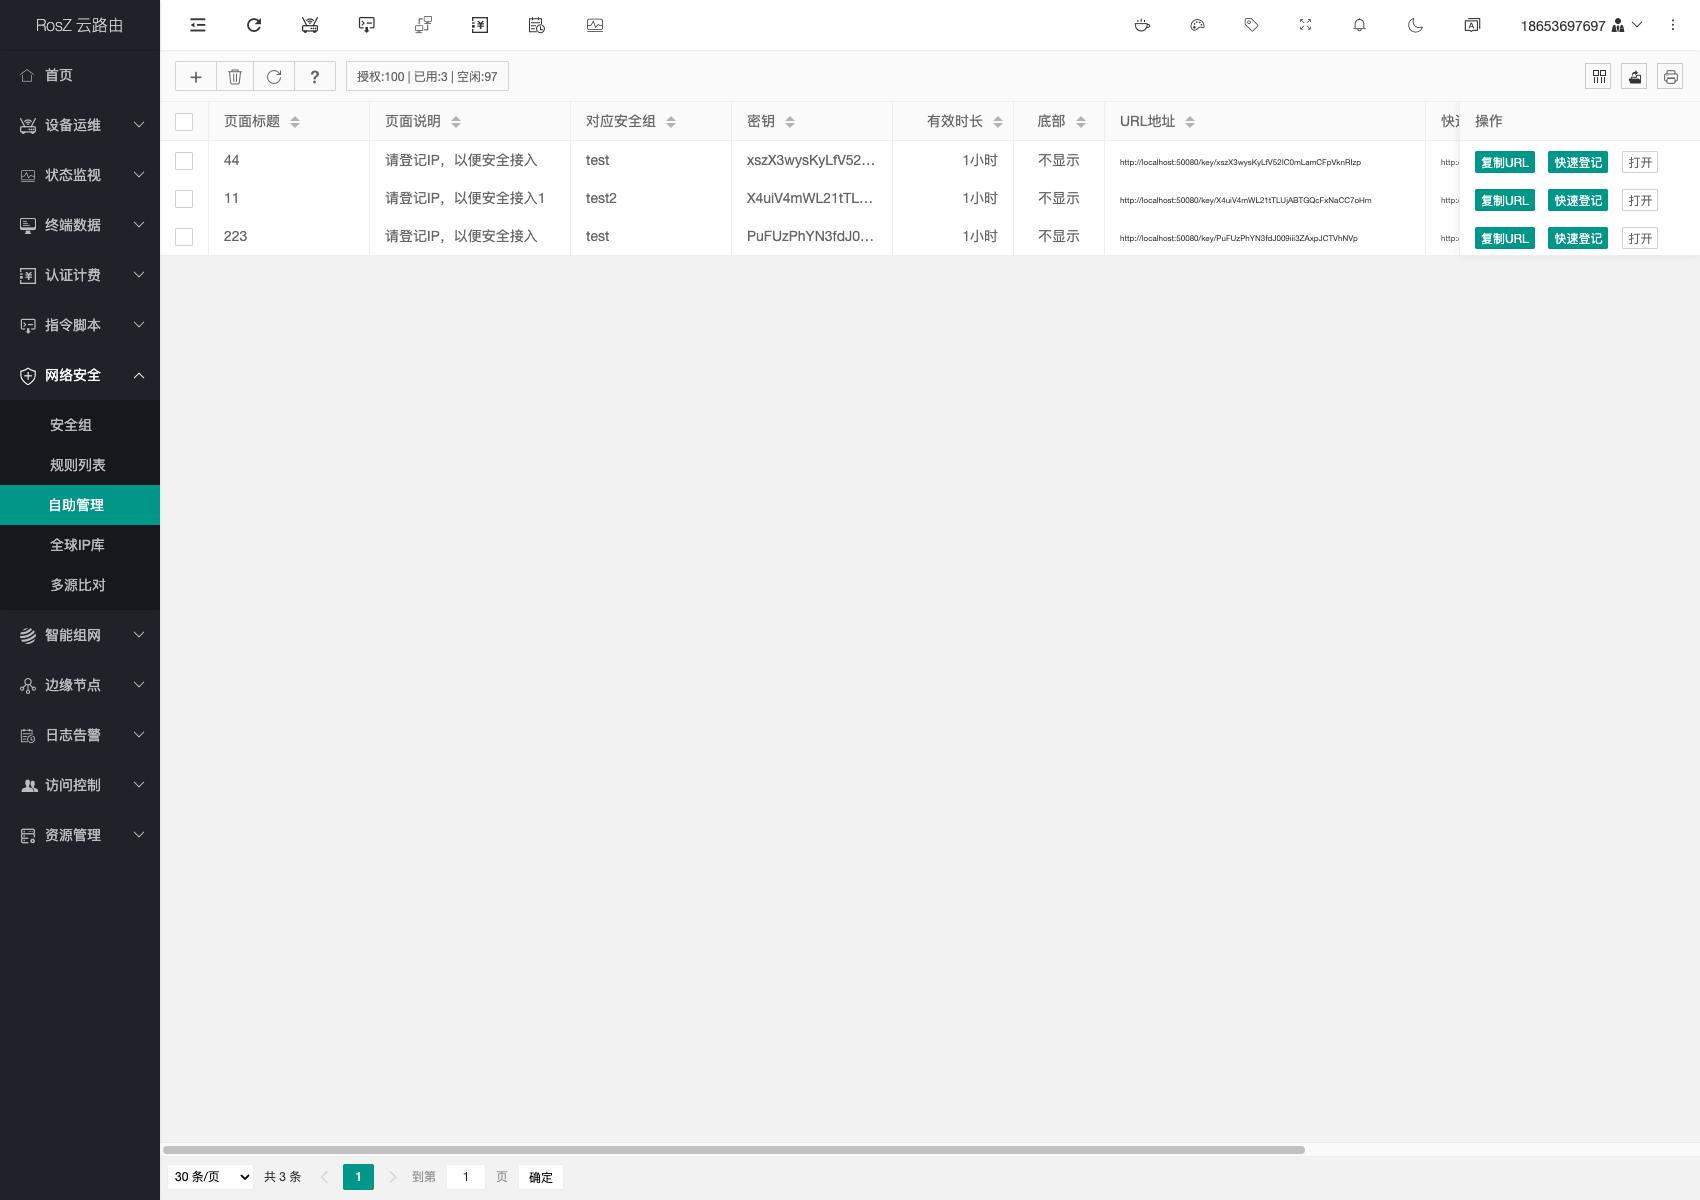Collapse the sidebar menu toggle icon
The image size is (1700, 1200).
(198, 25)
